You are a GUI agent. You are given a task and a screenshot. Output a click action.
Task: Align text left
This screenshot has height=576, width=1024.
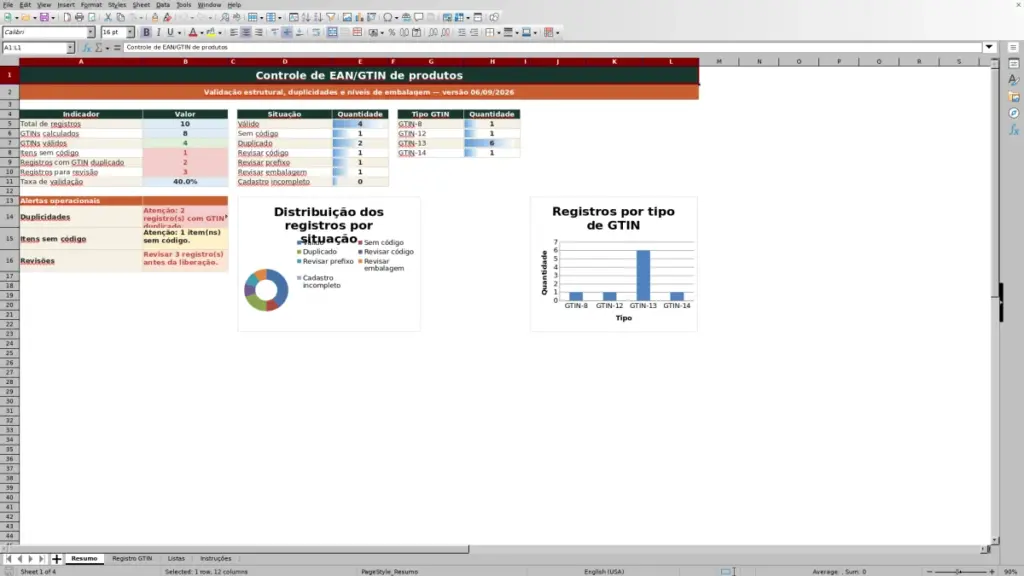tap(234, 33)
